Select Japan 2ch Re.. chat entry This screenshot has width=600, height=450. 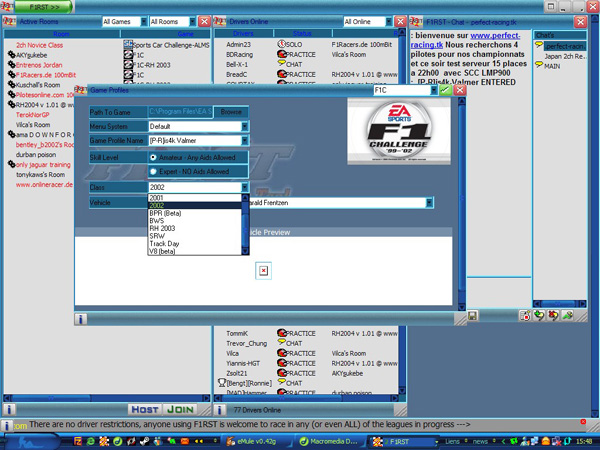(566, 56)
